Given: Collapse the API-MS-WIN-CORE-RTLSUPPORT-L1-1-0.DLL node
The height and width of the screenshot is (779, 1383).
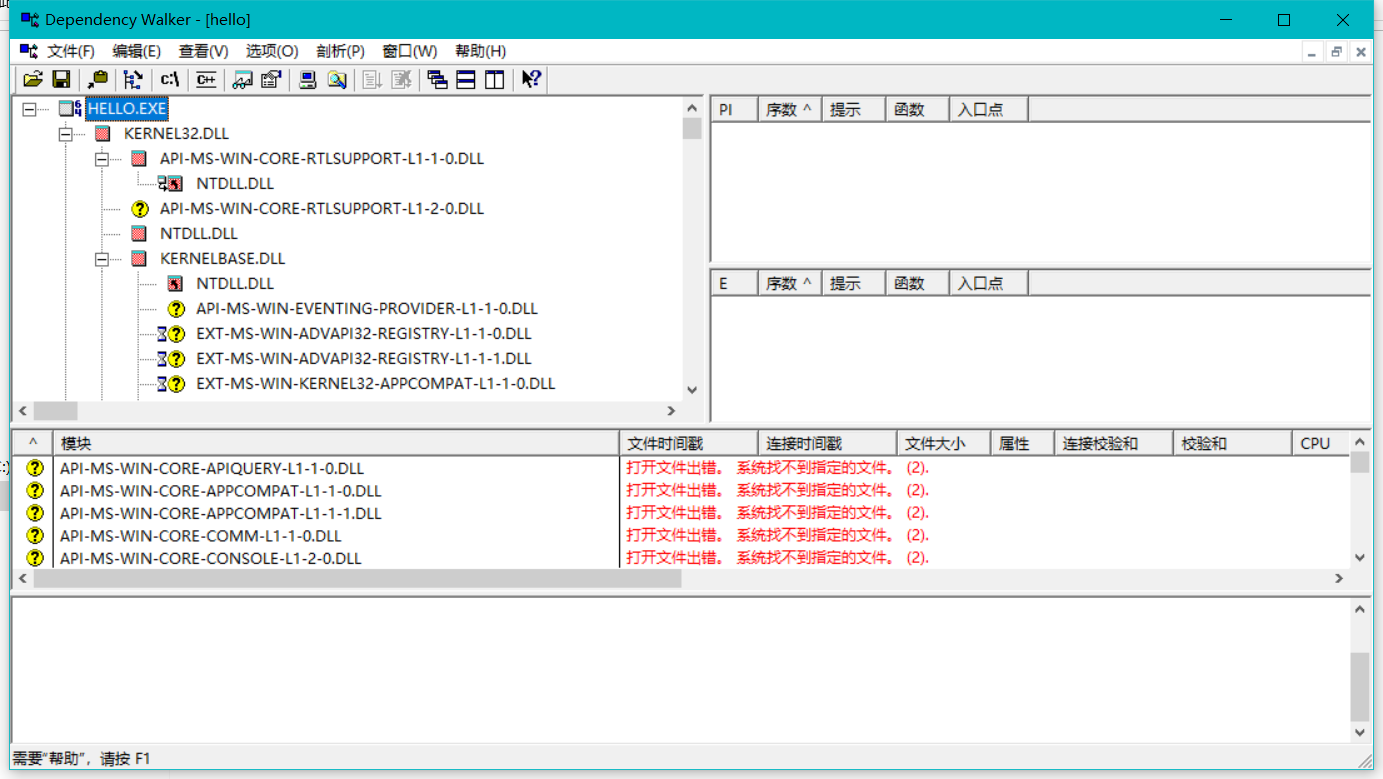Looking at the screenshot, I should click(101, 158).
